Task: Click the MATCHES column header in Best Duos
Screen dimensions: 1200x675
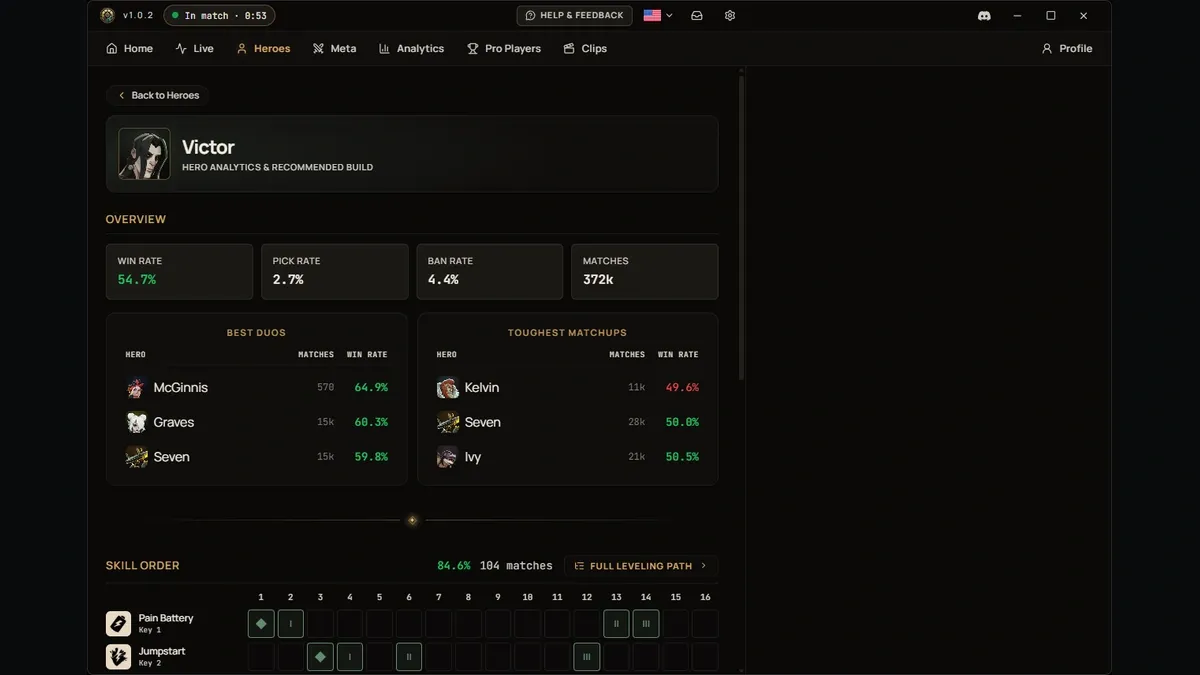Action: click(316, 355)
